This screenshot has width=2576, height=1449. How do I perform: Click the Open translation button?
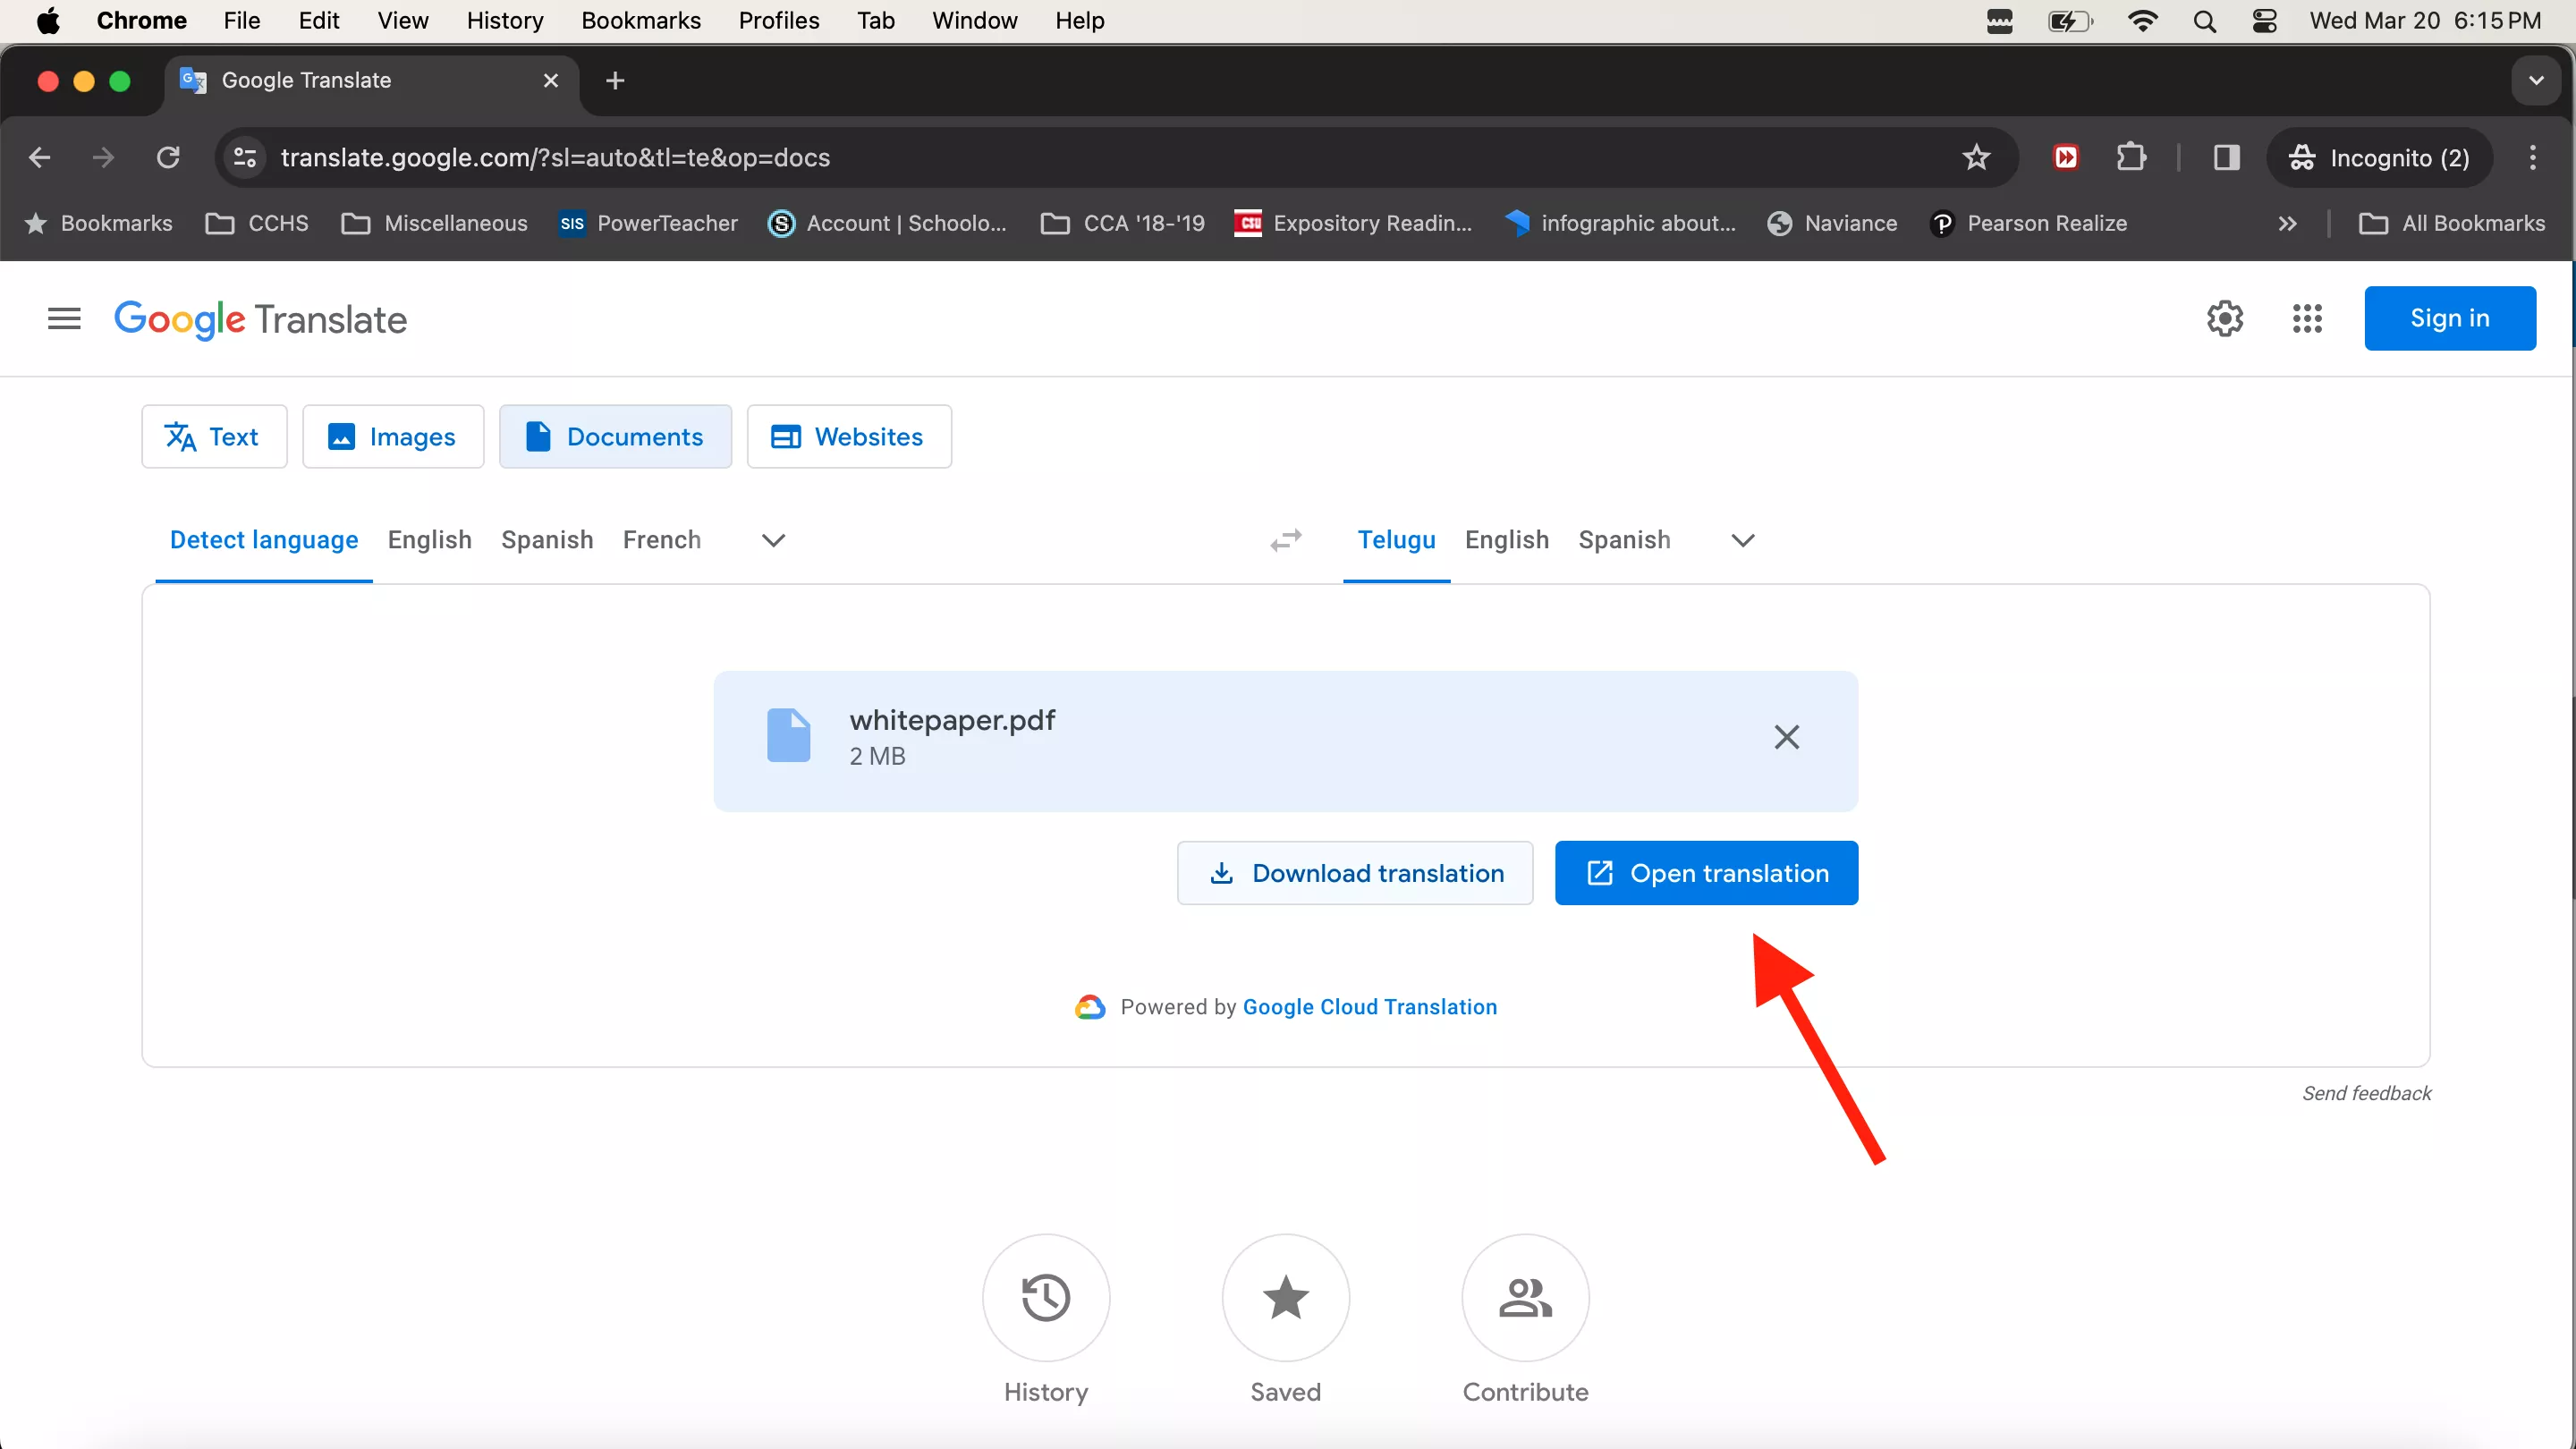click(x=1706, y=873)
